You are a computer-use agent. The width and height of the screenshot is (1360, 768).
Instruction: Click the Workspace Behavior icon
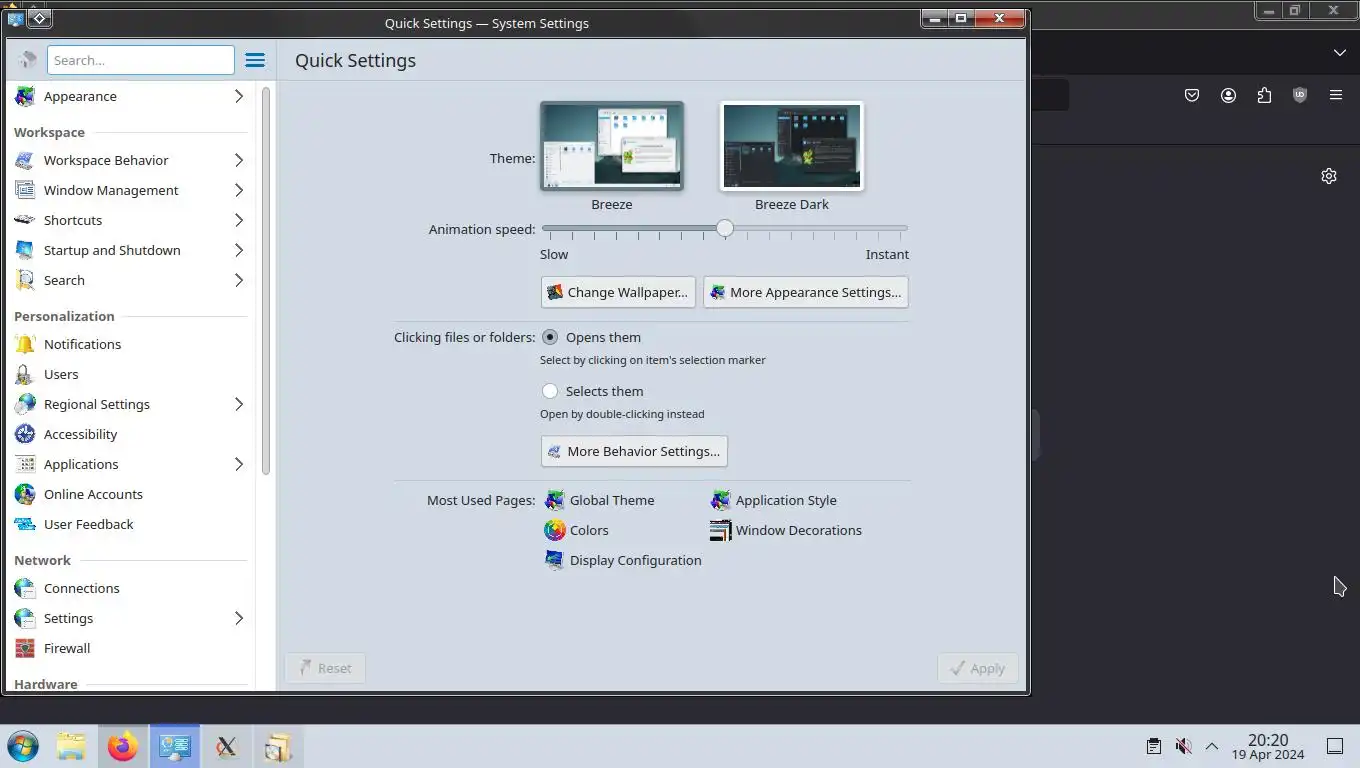[x=25, y=160]
